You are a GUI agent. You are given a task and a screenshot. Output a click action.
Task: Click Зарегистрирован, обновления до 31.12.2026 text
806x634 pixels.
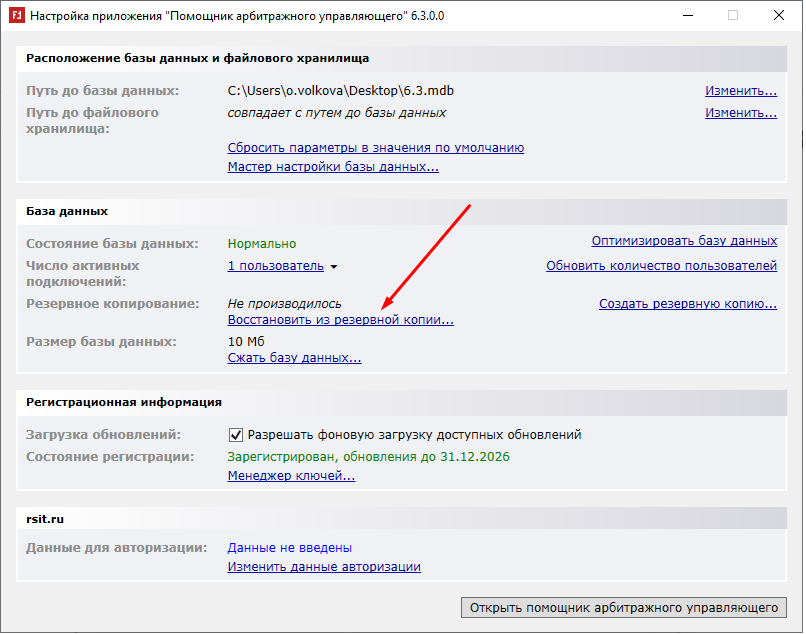(x=369, y=457)
